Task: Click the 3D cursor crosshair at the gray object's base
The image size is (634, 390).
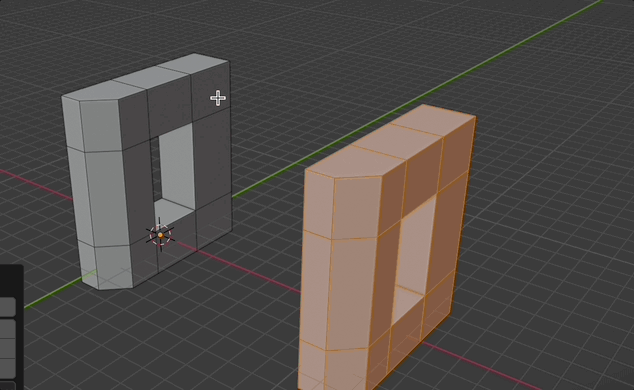Action: (161, 235)
